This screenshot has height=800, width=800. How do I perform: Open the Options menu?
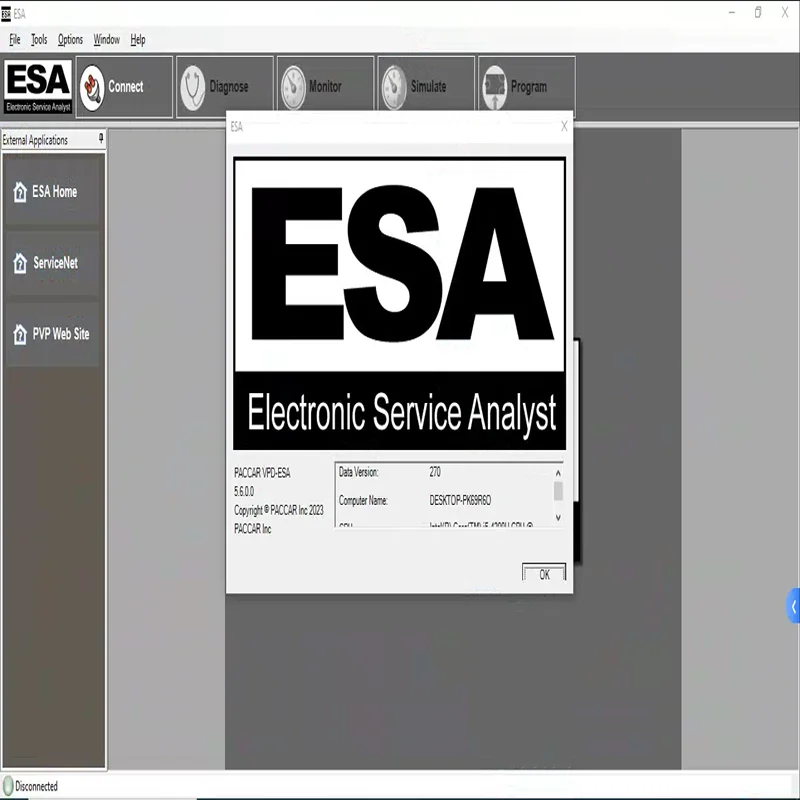(70, 40)
